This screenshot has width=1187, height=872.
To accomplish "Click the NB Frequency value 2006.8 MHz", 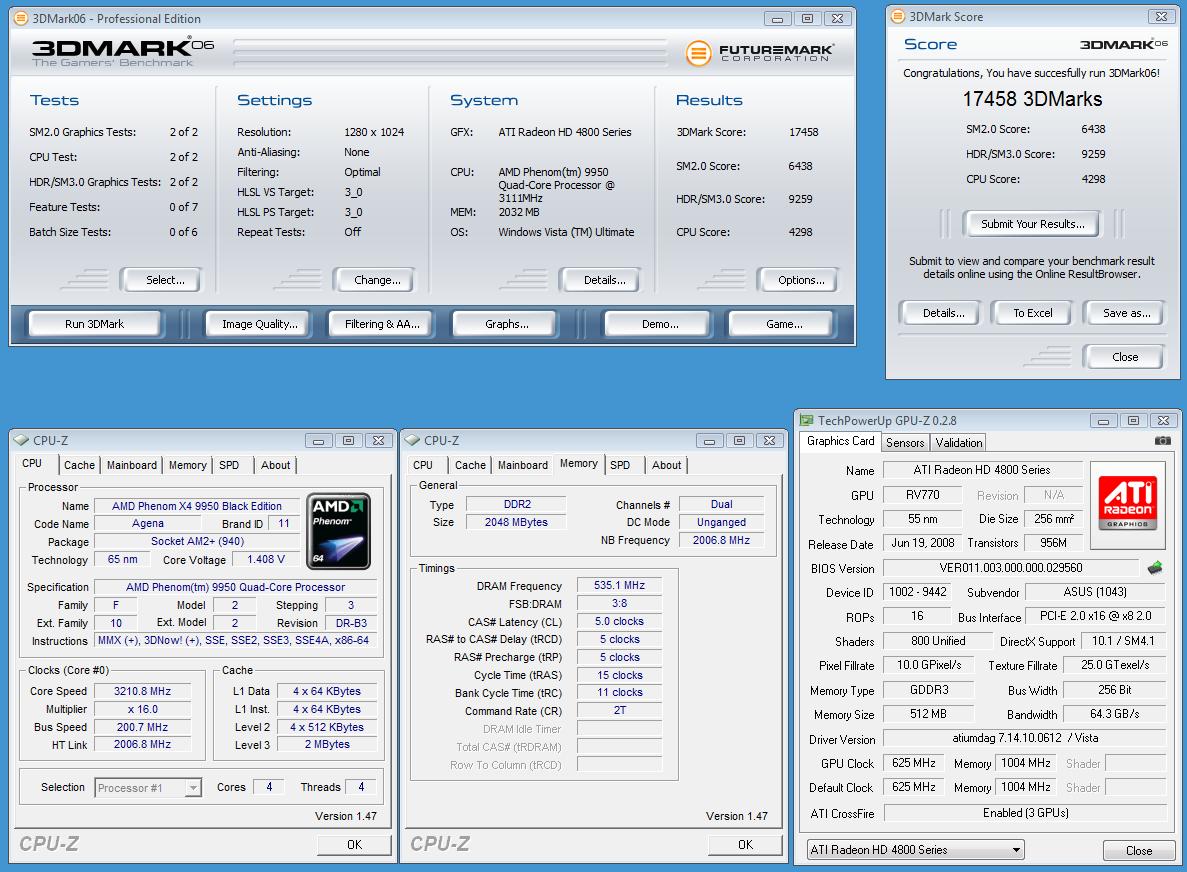I will (721, 540).
